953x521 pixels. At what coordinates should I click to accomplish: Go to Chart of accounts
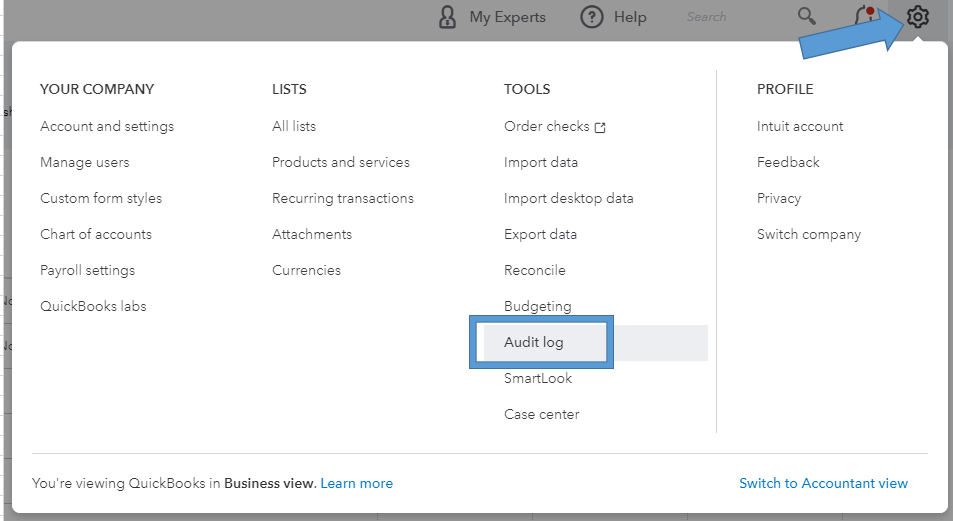(96, 234)
